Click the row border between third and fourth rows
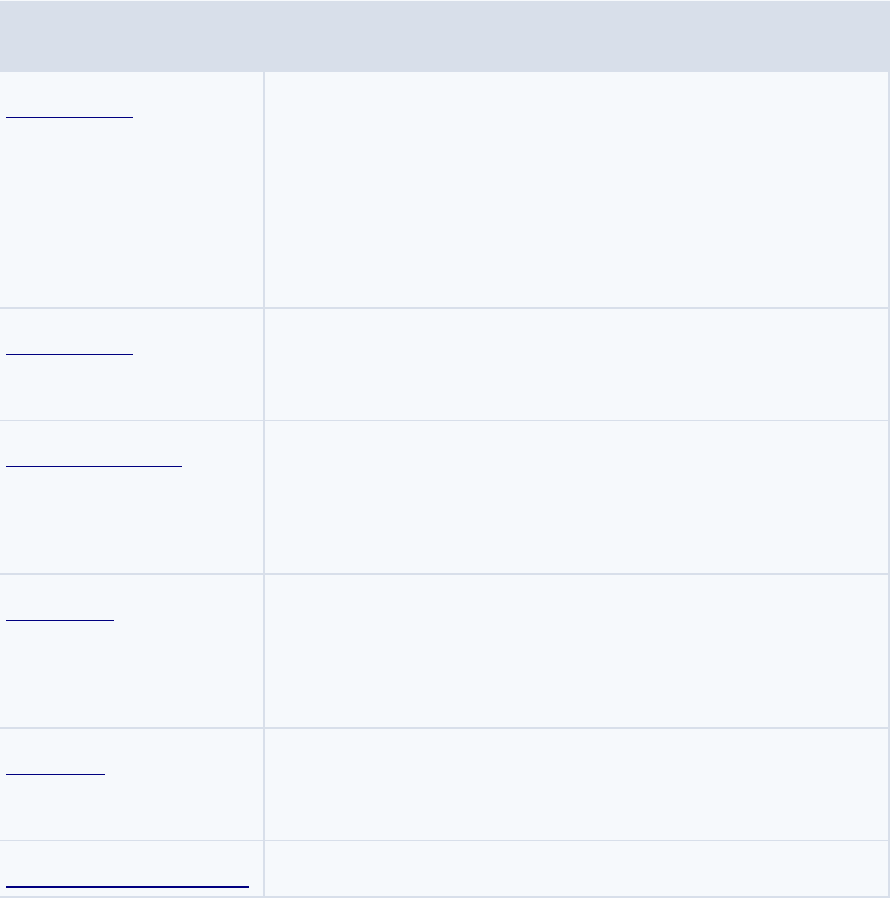 tap(444, 573)
